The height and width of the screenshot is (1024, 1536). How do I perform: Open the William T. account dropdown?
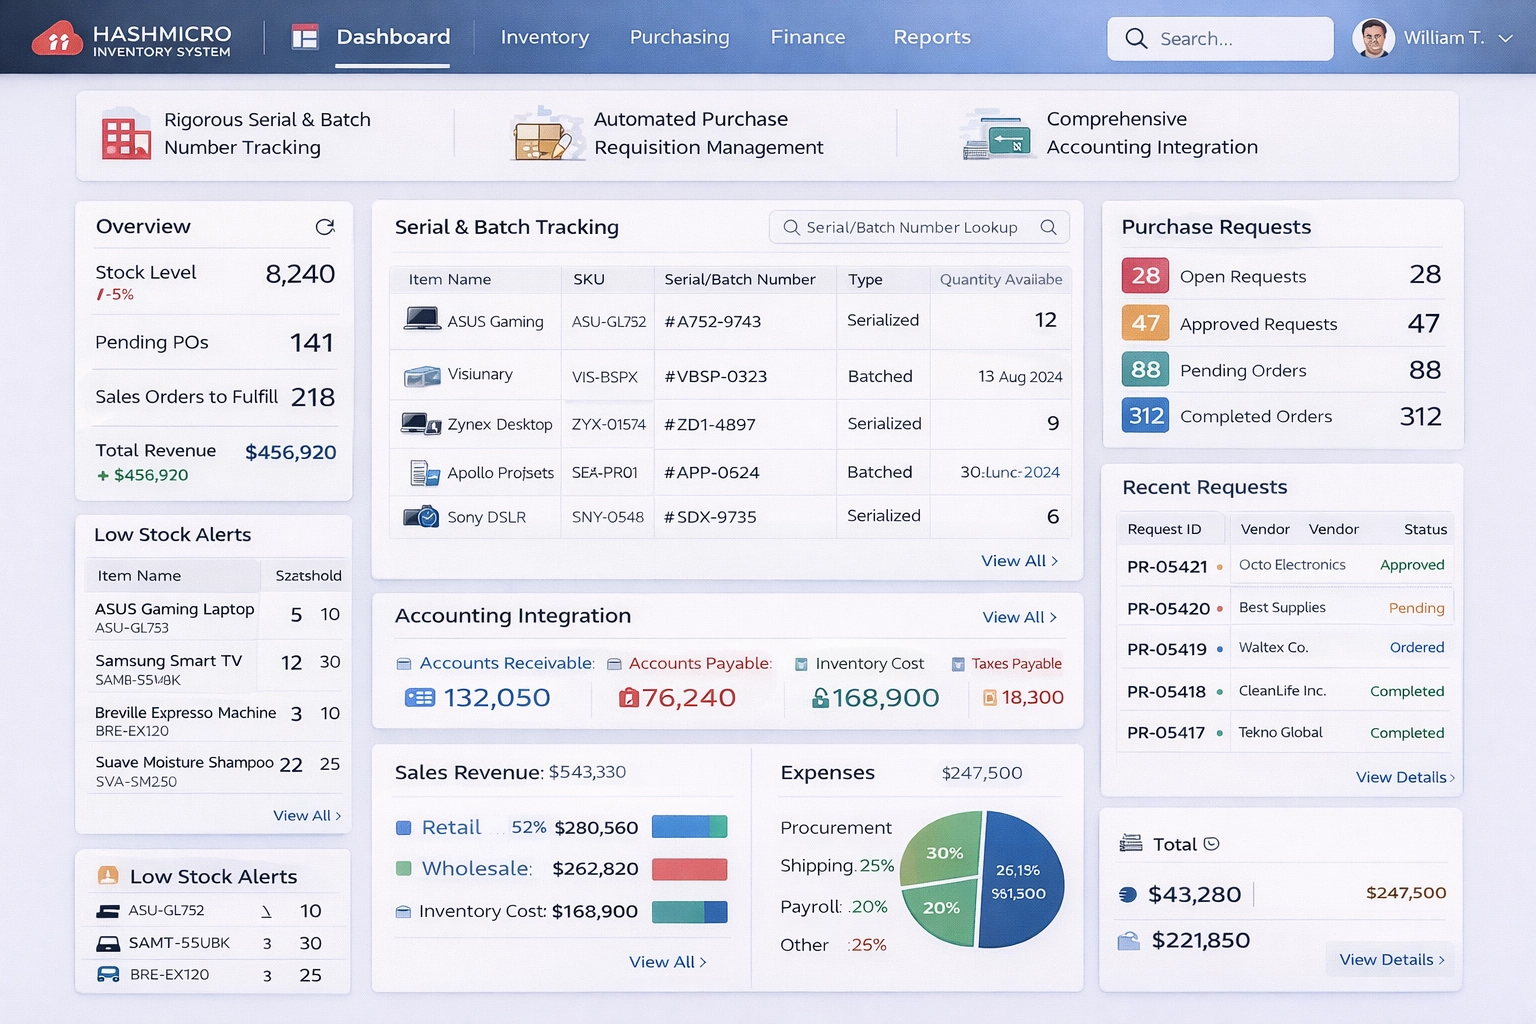coord(1505,38)
